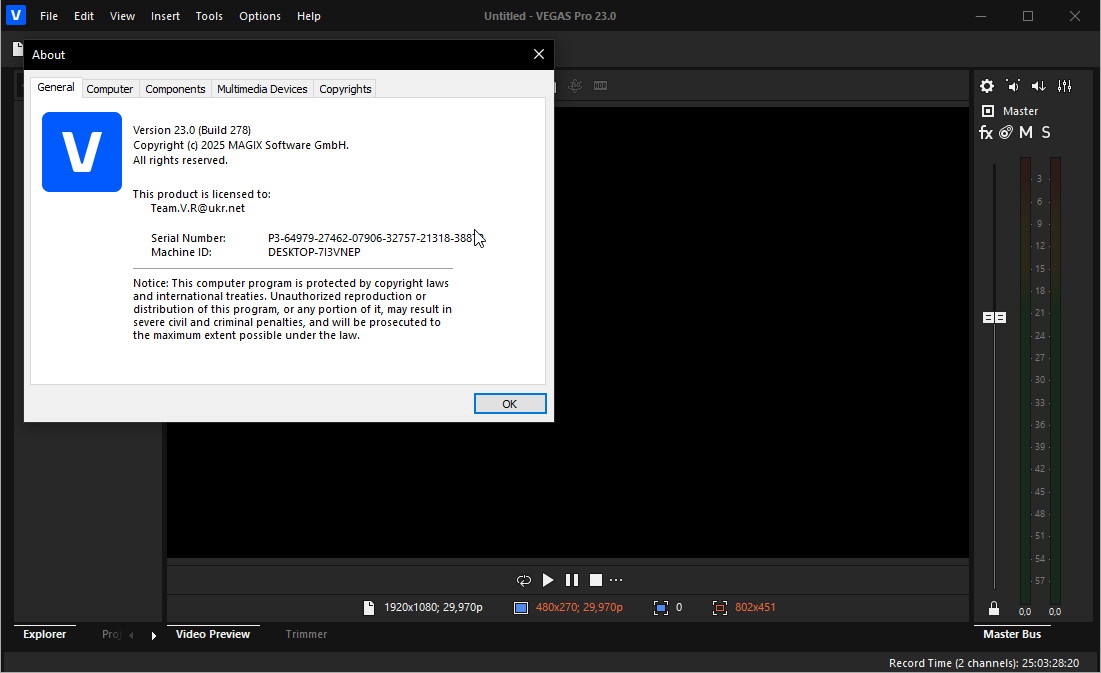
Task: Pause the video preview playback
Action: click(572, 580)
